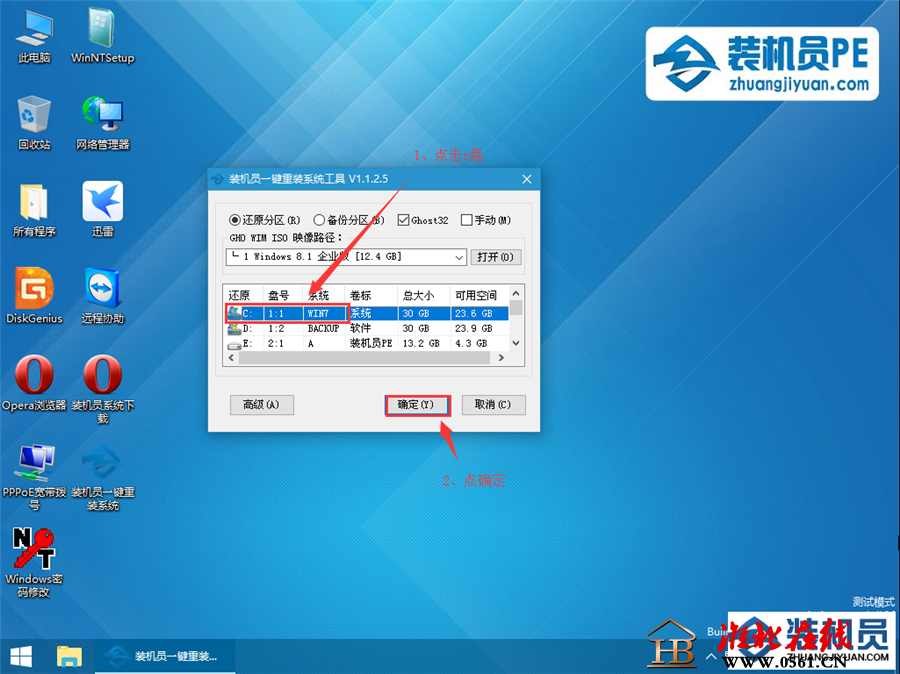Launch the 装机员一键重装系统 desktop icon
This screenshot has height=674, width=900.
point(103,478)
